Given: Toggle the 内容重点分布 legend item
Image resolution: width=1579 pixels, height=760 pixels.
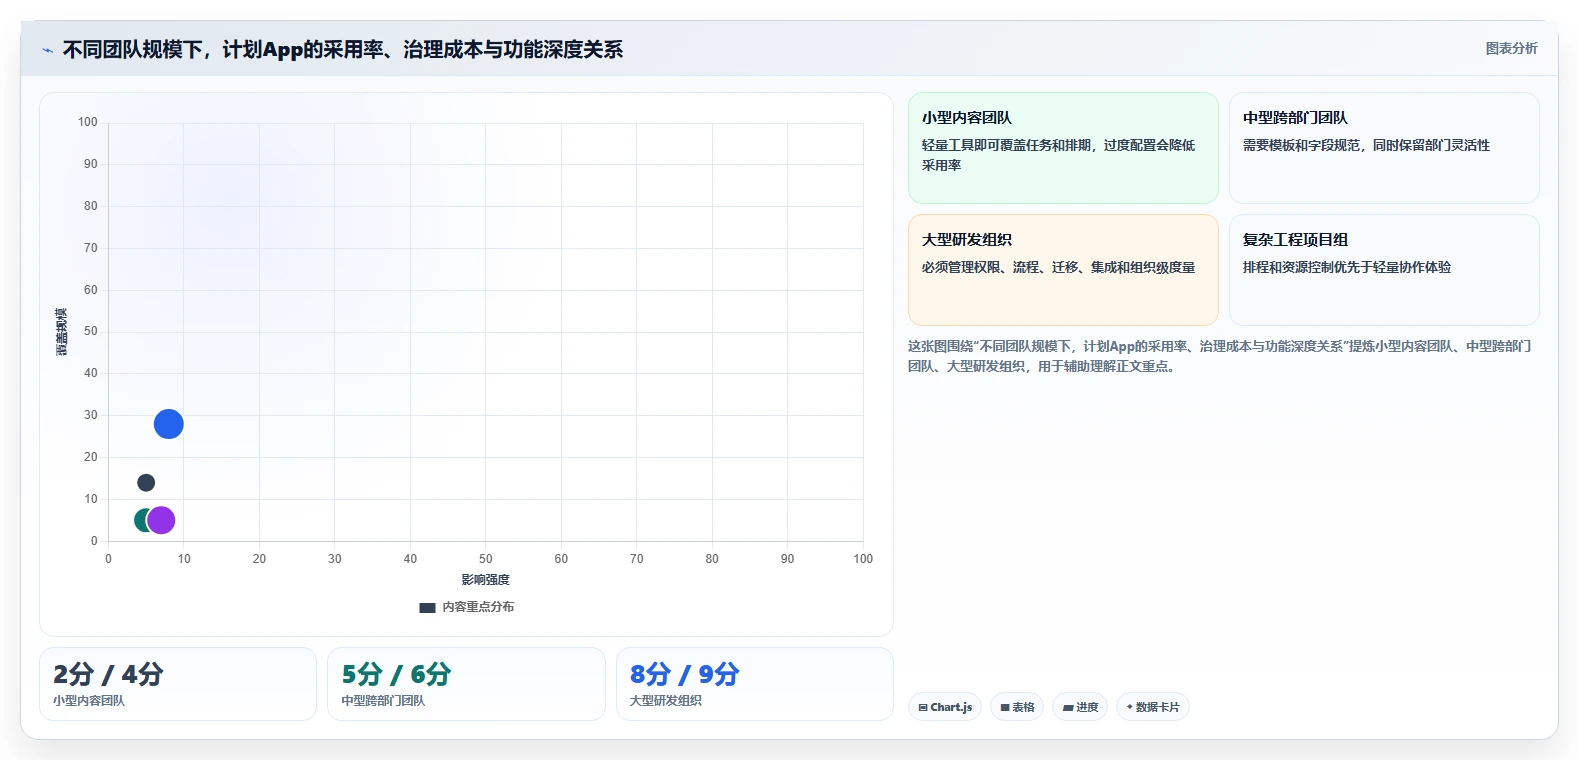Looking at the screenshot, I should point(467,607).
